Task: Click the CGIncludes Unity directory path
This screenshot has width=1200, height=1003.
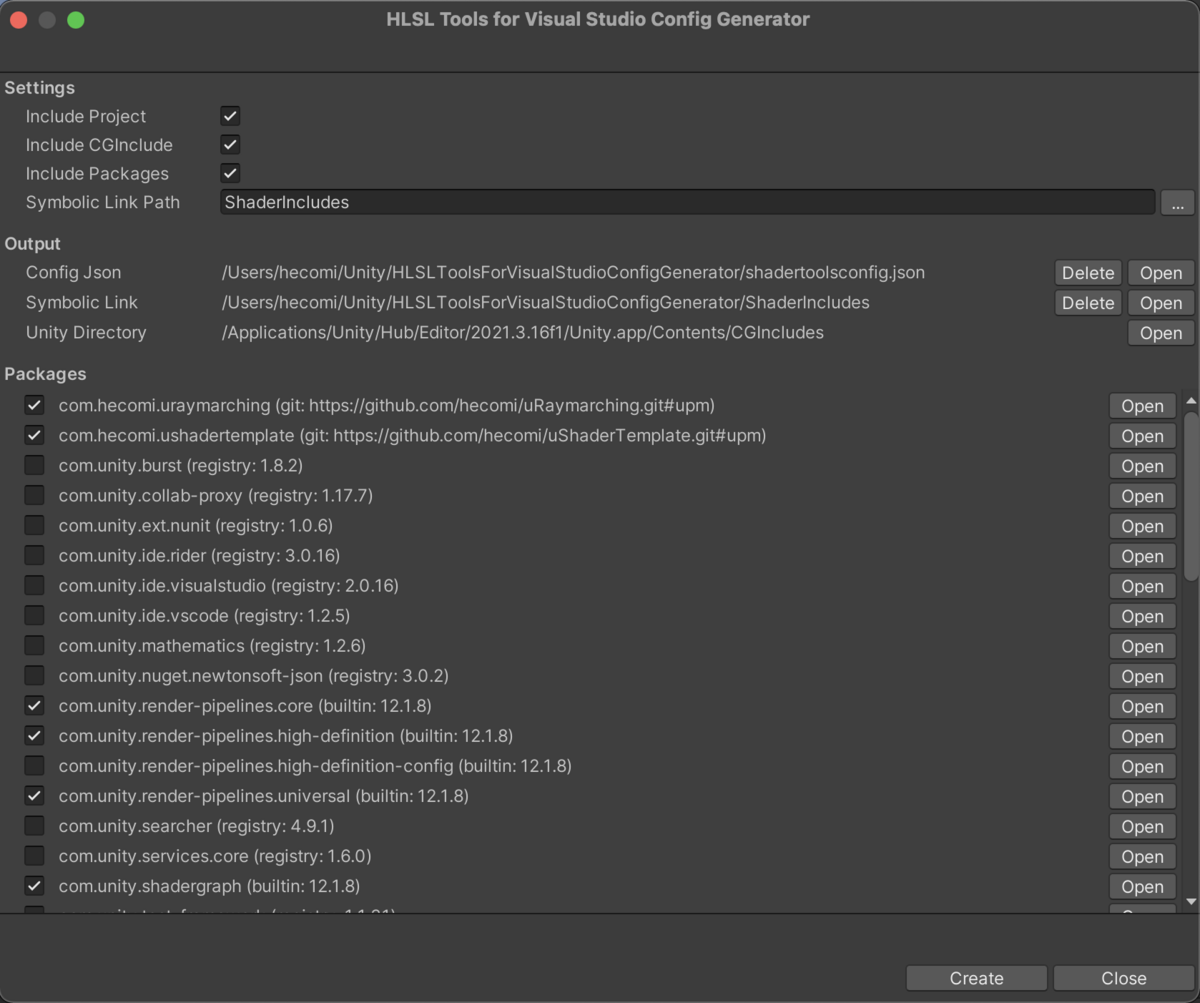Action: 523,332
